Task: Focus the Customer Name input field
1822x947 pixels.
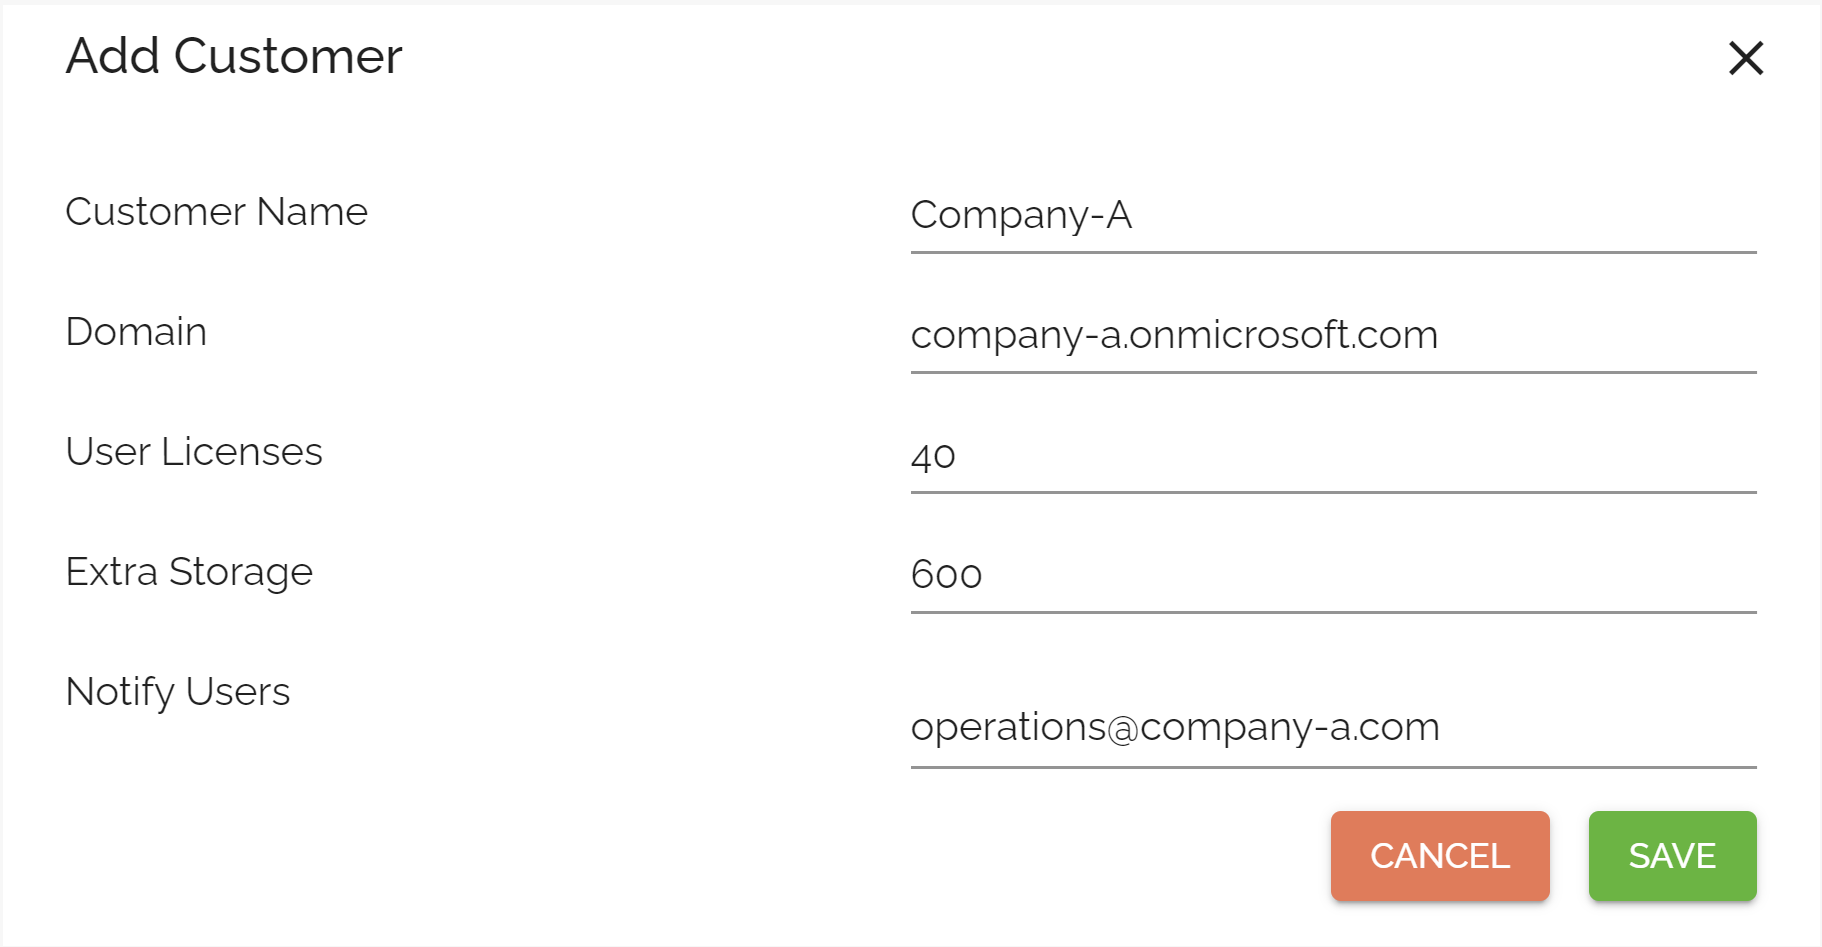Action: [1333, 215]
